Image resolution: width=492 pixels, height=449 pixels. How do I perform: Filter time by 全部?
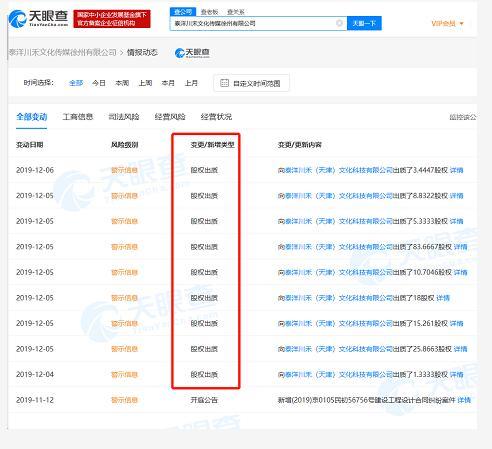[76, 83]
